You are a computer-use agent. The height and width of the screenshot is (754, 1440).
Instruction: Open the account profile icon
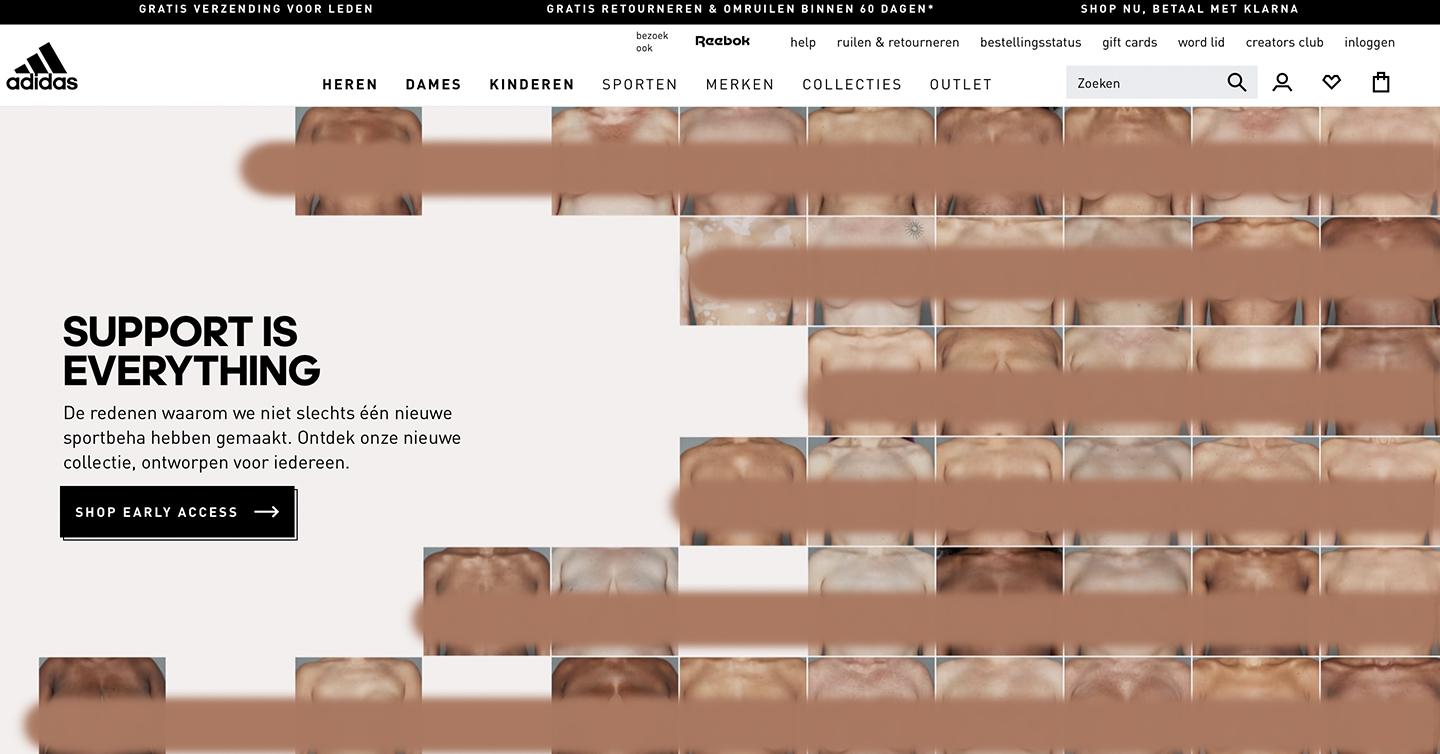pyautogui.click(x=1282, y=82)
